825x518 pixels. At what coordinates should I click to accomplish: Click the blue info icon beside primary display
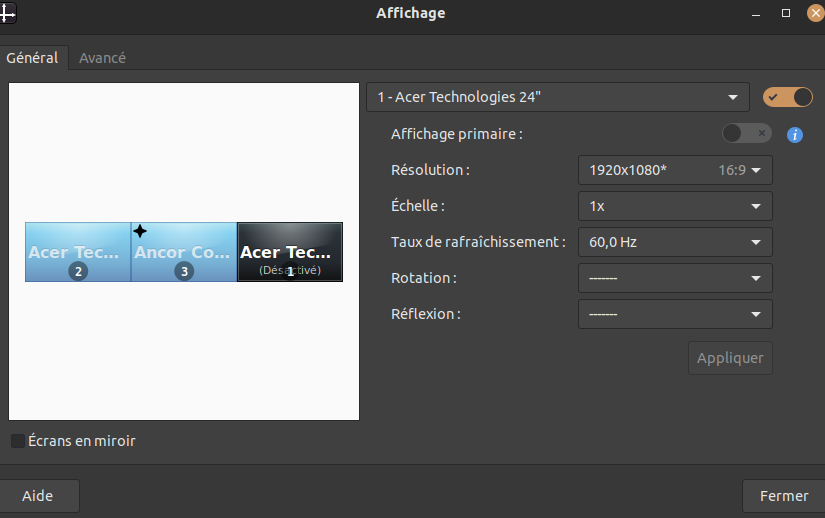tap(795, 134)
